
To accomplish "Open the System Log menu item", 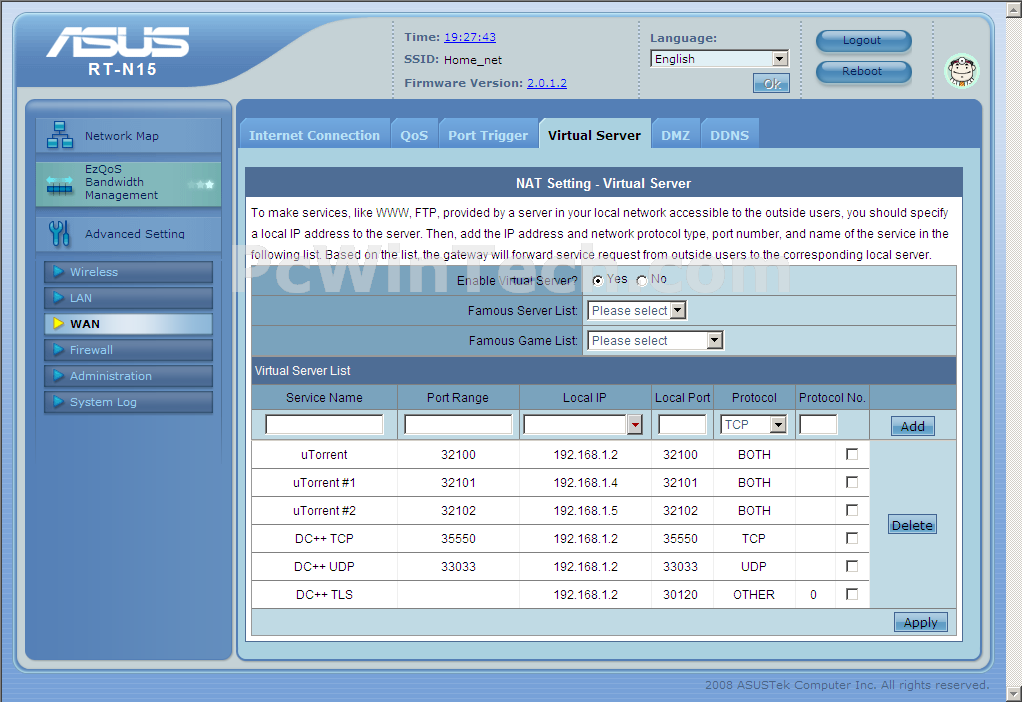I will [128, 402].
